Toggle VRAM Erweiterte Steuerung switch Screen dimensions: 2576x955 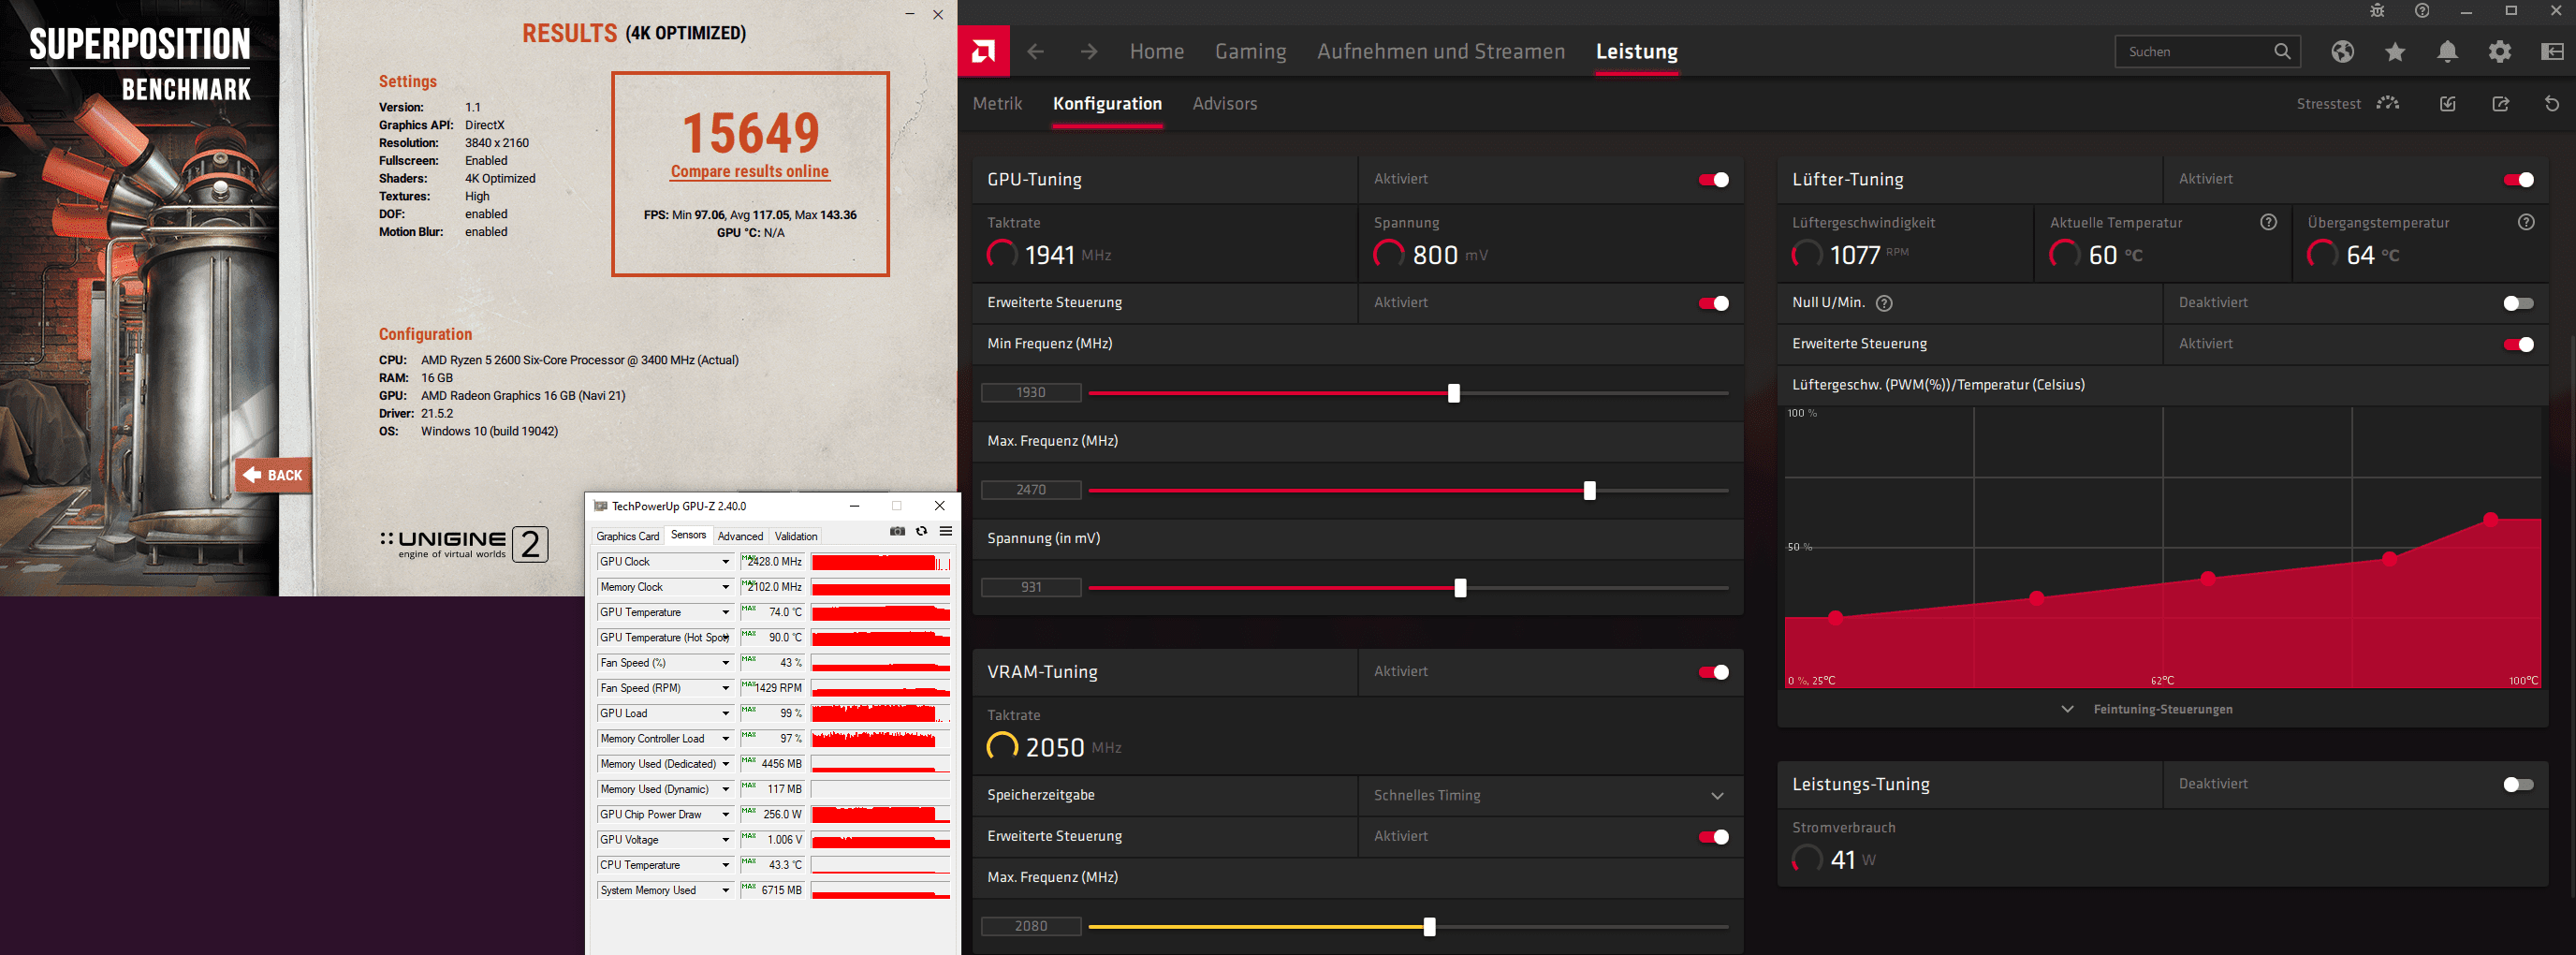(x=1713, y=837)
